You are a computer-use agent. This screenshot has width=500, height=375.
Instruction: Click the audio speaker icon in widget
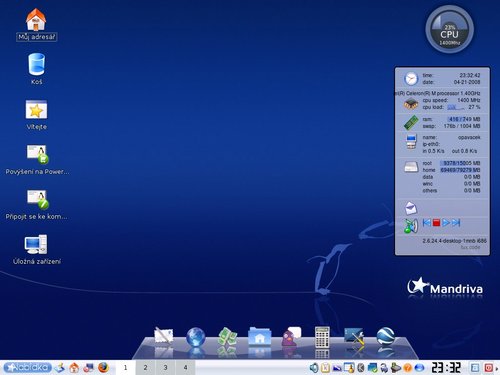coord(411,226)
